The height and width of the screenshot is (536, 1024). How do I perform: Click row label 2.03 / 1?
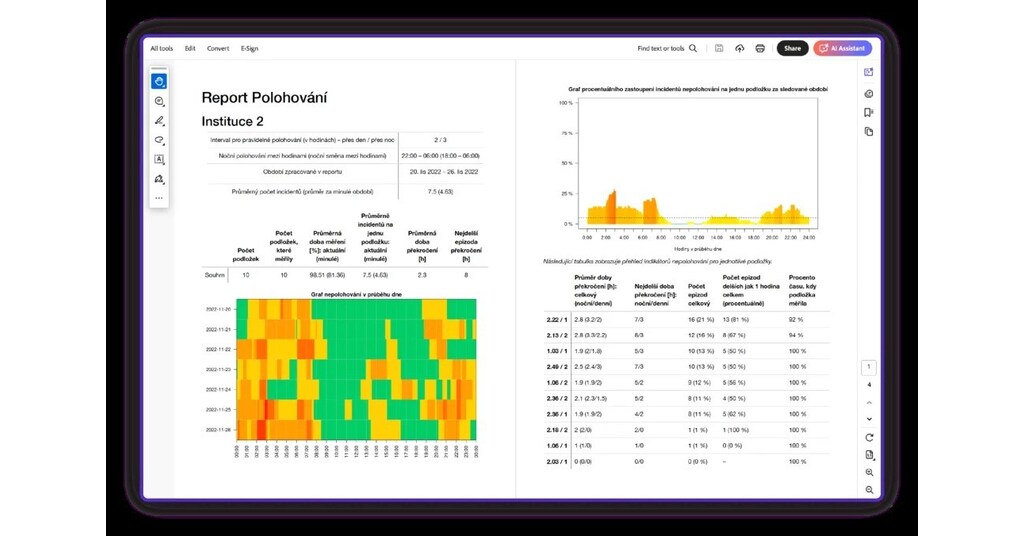pos(557,462)
